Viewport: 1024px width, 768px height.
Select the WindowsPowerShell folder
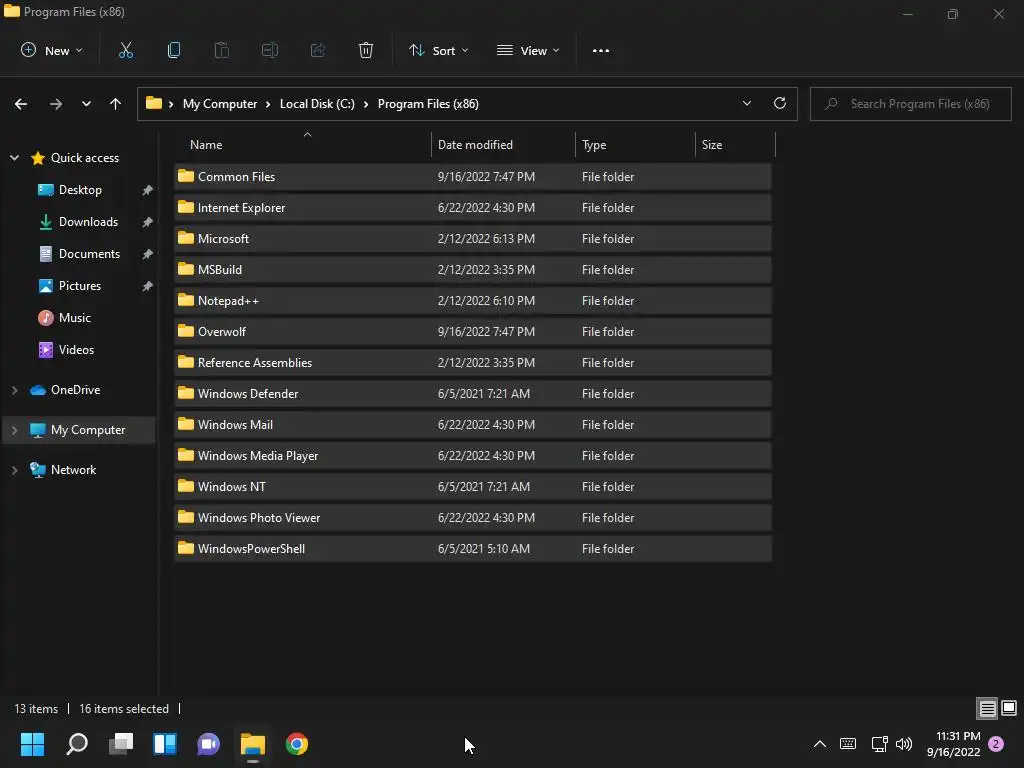tap(473, 549)
